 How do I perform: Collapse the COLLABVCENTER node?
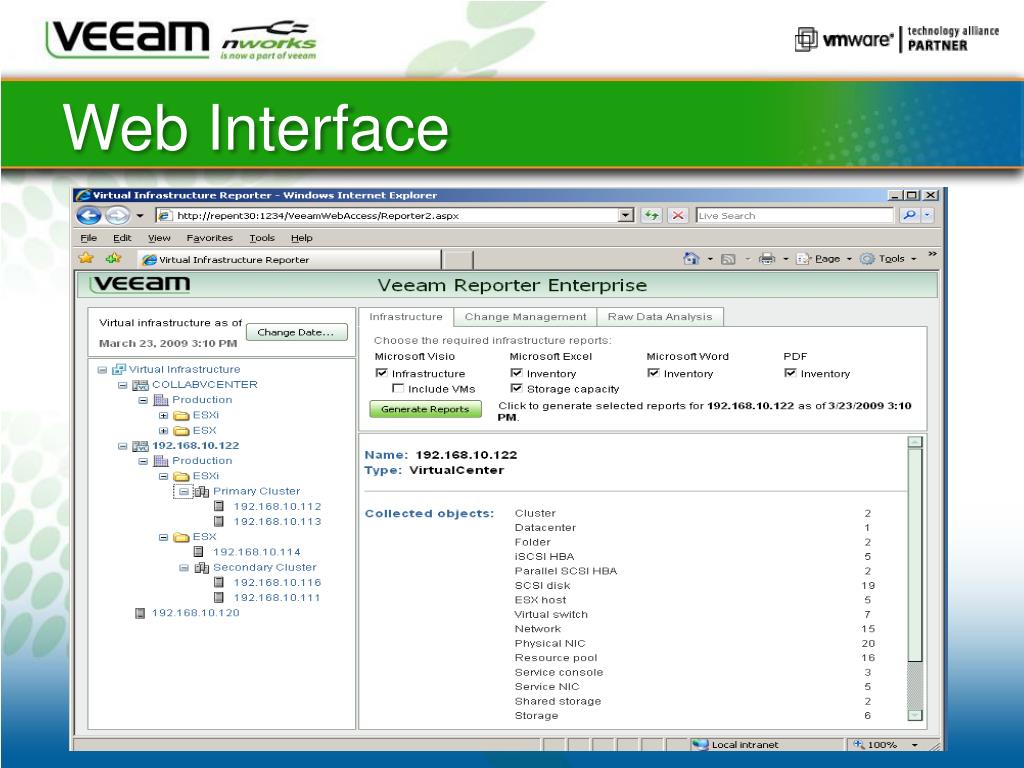pyautogui.click(x=122, y=385)
